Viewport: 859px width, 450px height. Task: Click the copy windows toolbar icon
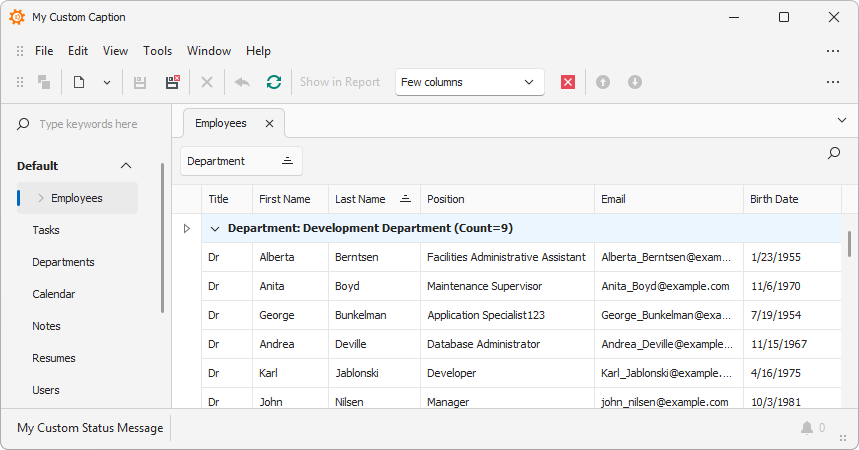44,82
